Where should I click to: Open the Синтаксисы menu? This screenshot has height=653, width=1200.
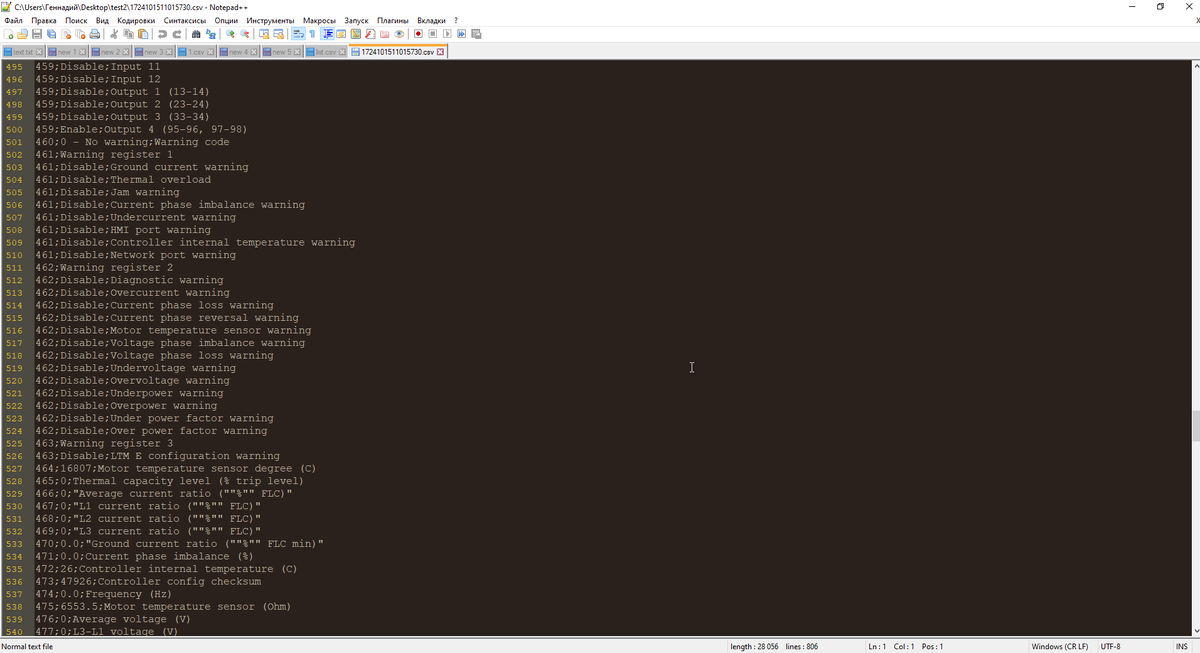[x=185, y=20]
